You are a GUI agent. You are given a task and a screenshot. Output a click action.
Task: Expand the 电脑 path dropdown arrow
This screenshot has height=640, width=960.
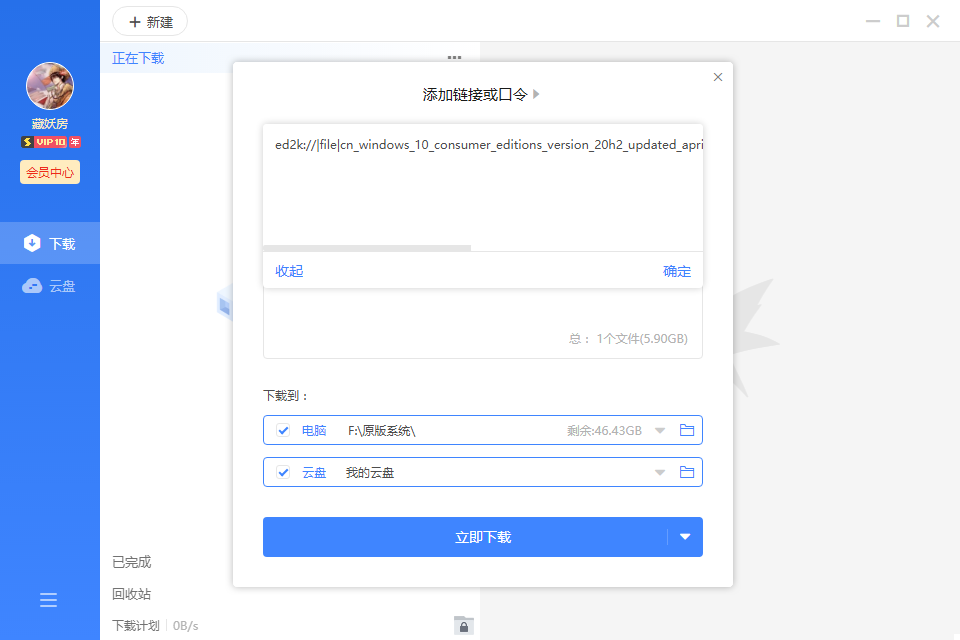[660, 431]
